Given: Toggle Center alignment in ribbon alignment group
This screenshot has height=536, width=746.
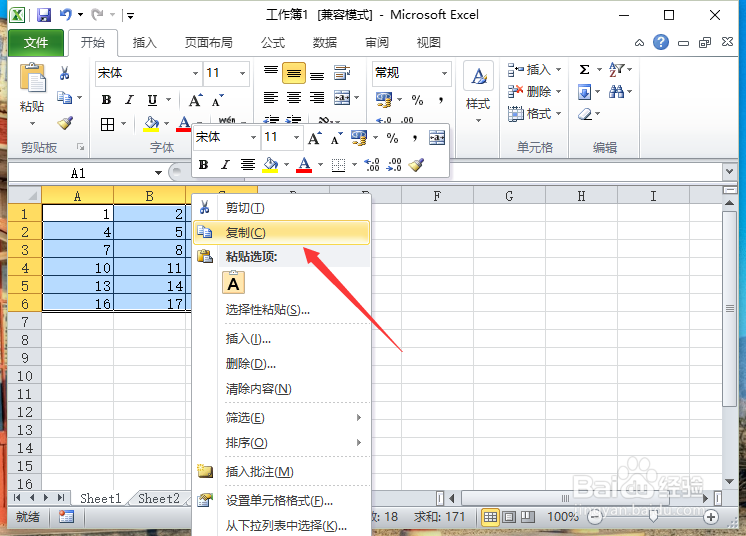Looking at the screenshot, I should pos(294,98).
